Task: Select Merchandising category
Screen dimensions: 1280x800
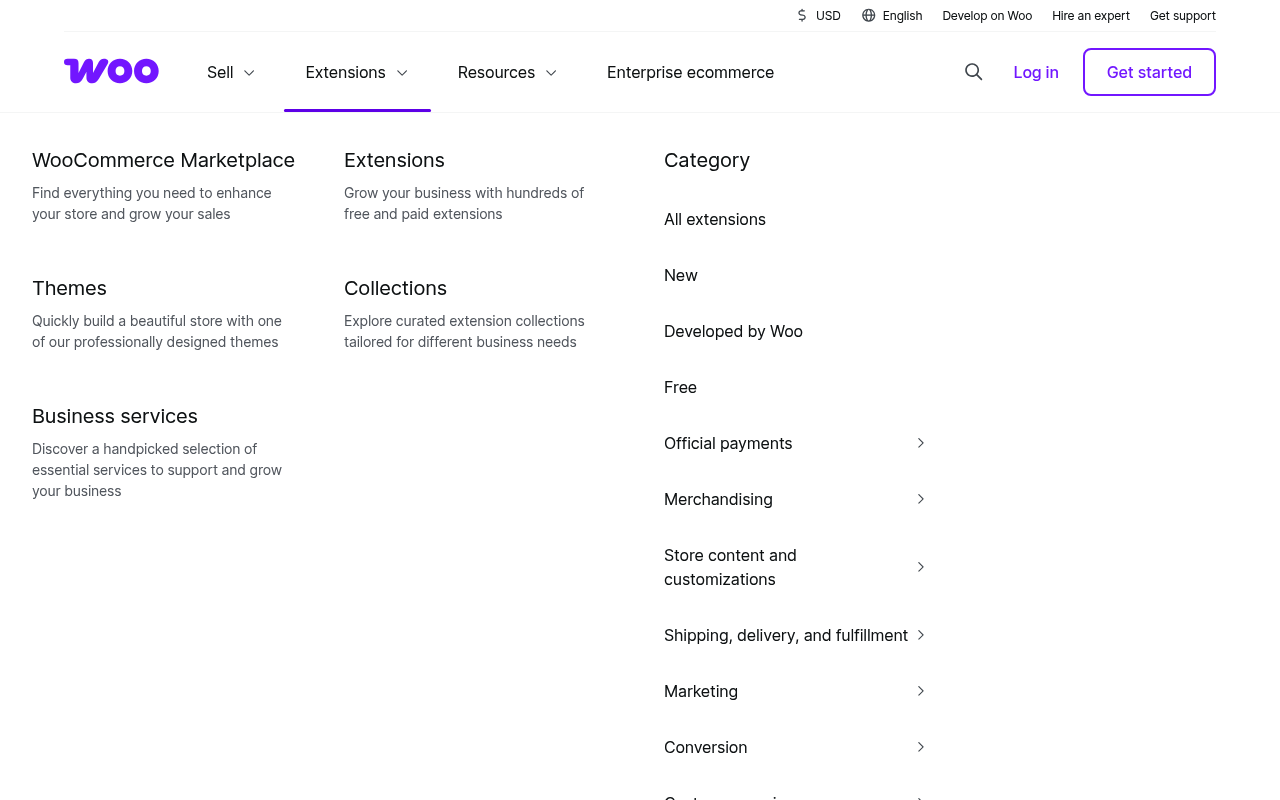Action: (x=718, y=499)
